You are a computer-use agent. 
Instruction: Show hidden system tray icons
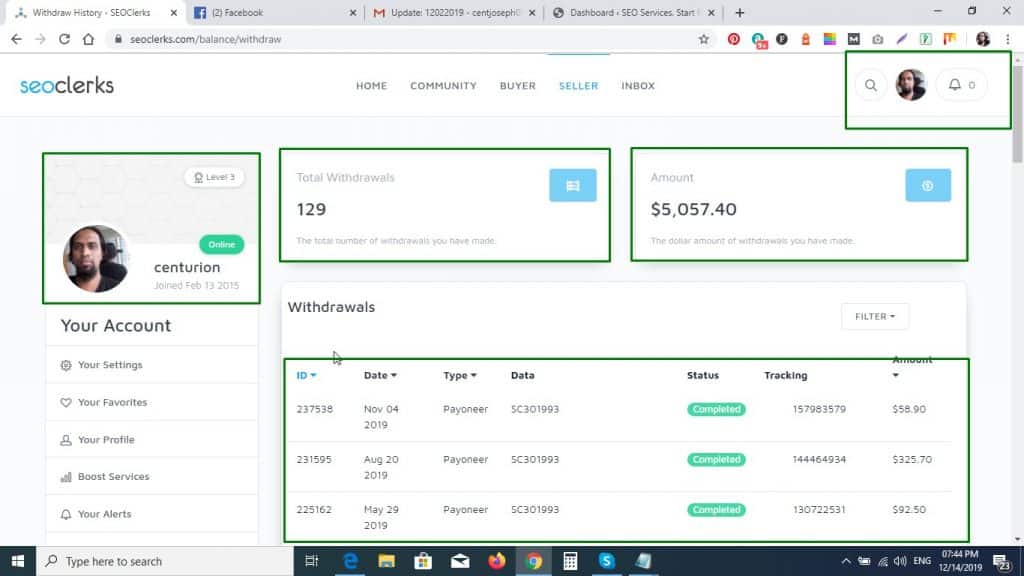[846, 561]
